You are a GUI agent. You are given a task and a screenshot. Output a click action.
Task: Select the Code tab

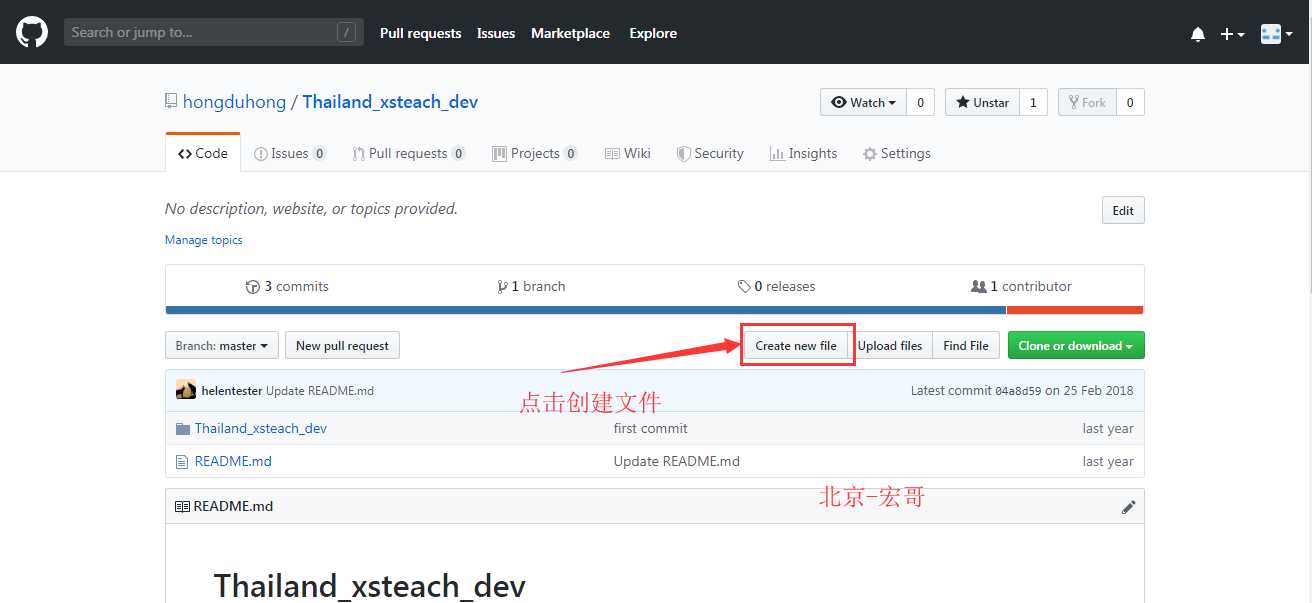pyautogui.click(x=203, y=153)
